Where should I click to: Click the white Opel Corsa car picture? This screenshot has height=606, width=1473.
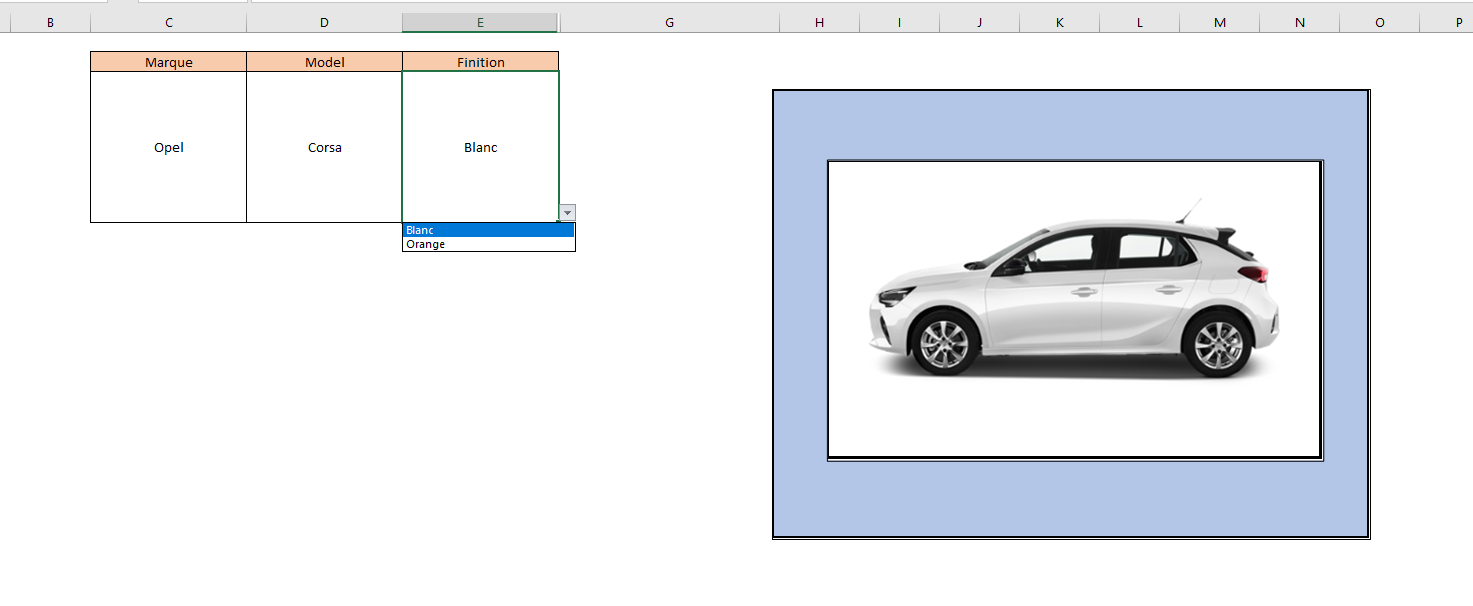pyautogui.click(x=1075, y=309)
